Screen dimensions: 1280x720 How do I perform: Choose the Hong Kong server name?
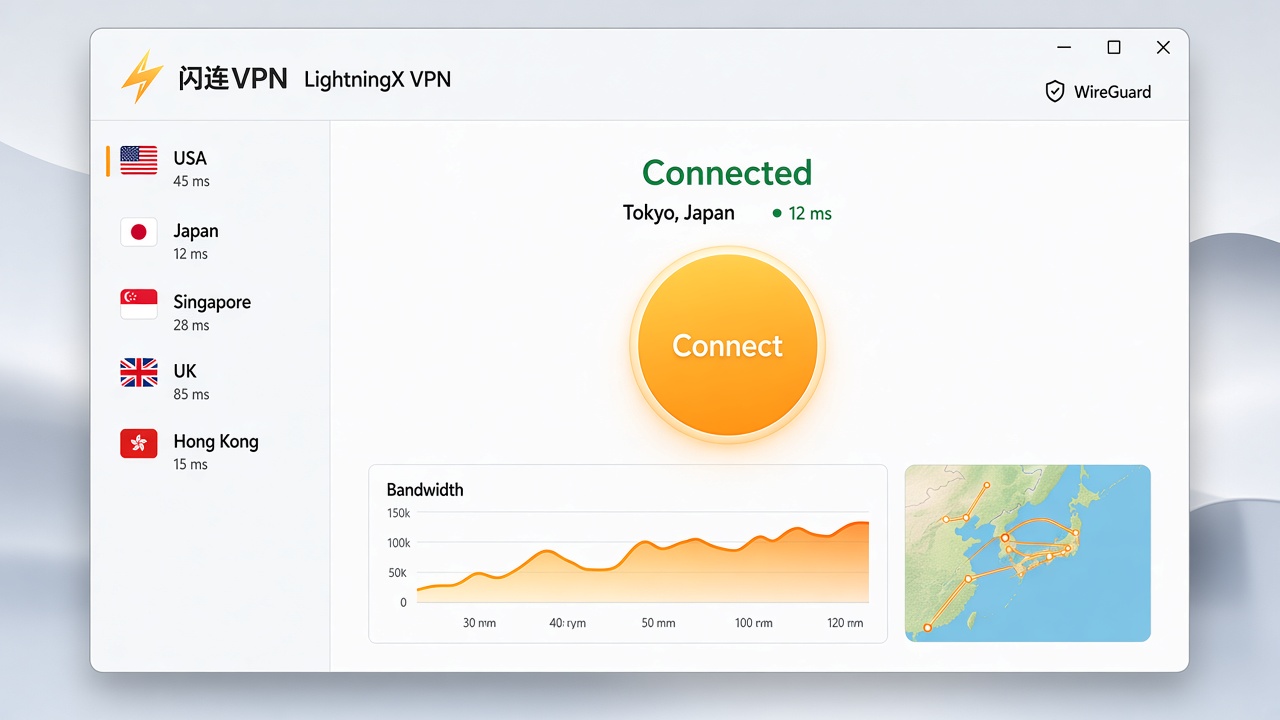216,441
